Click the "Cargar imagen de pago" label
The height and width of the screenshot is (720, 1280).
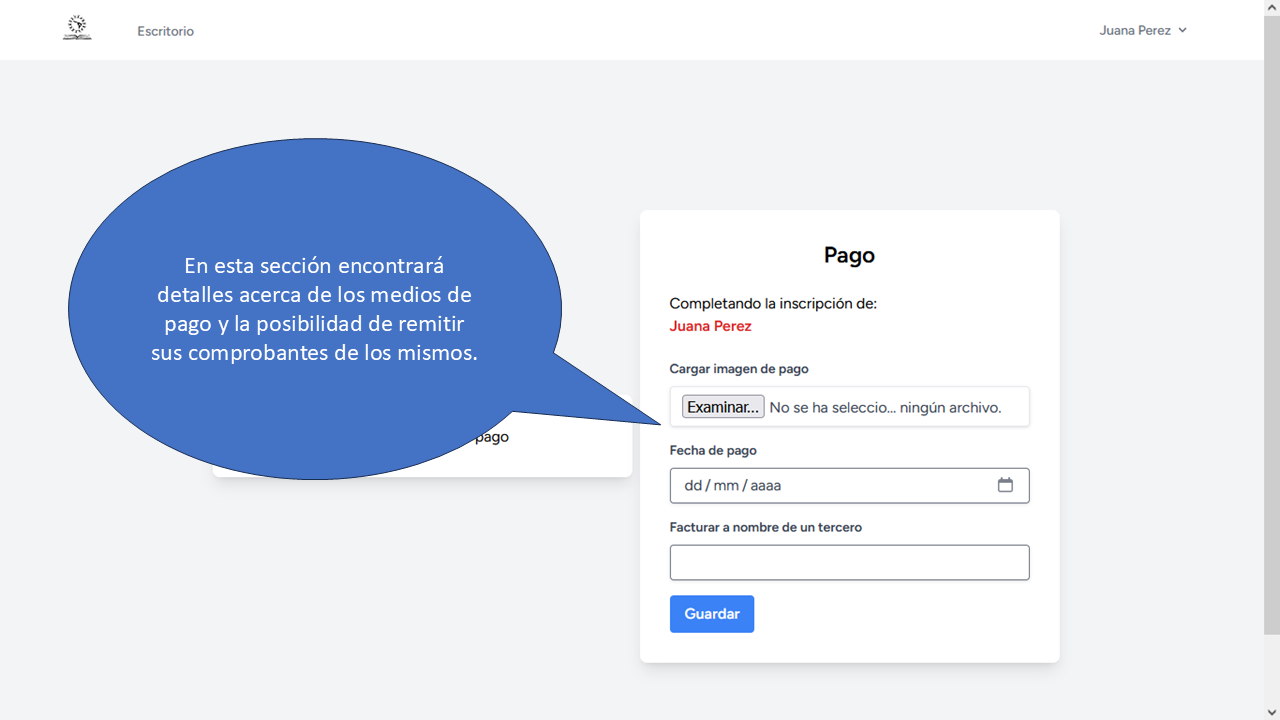point(738,369)
